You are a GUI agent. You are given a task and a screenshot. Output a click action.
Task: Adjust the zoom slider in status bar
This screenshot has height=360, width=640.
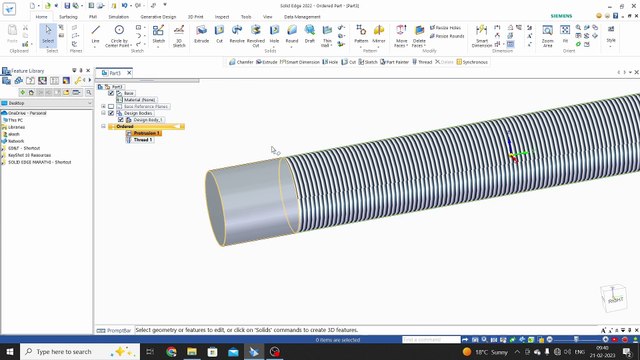pyautogui.click(x=576, y=340)
